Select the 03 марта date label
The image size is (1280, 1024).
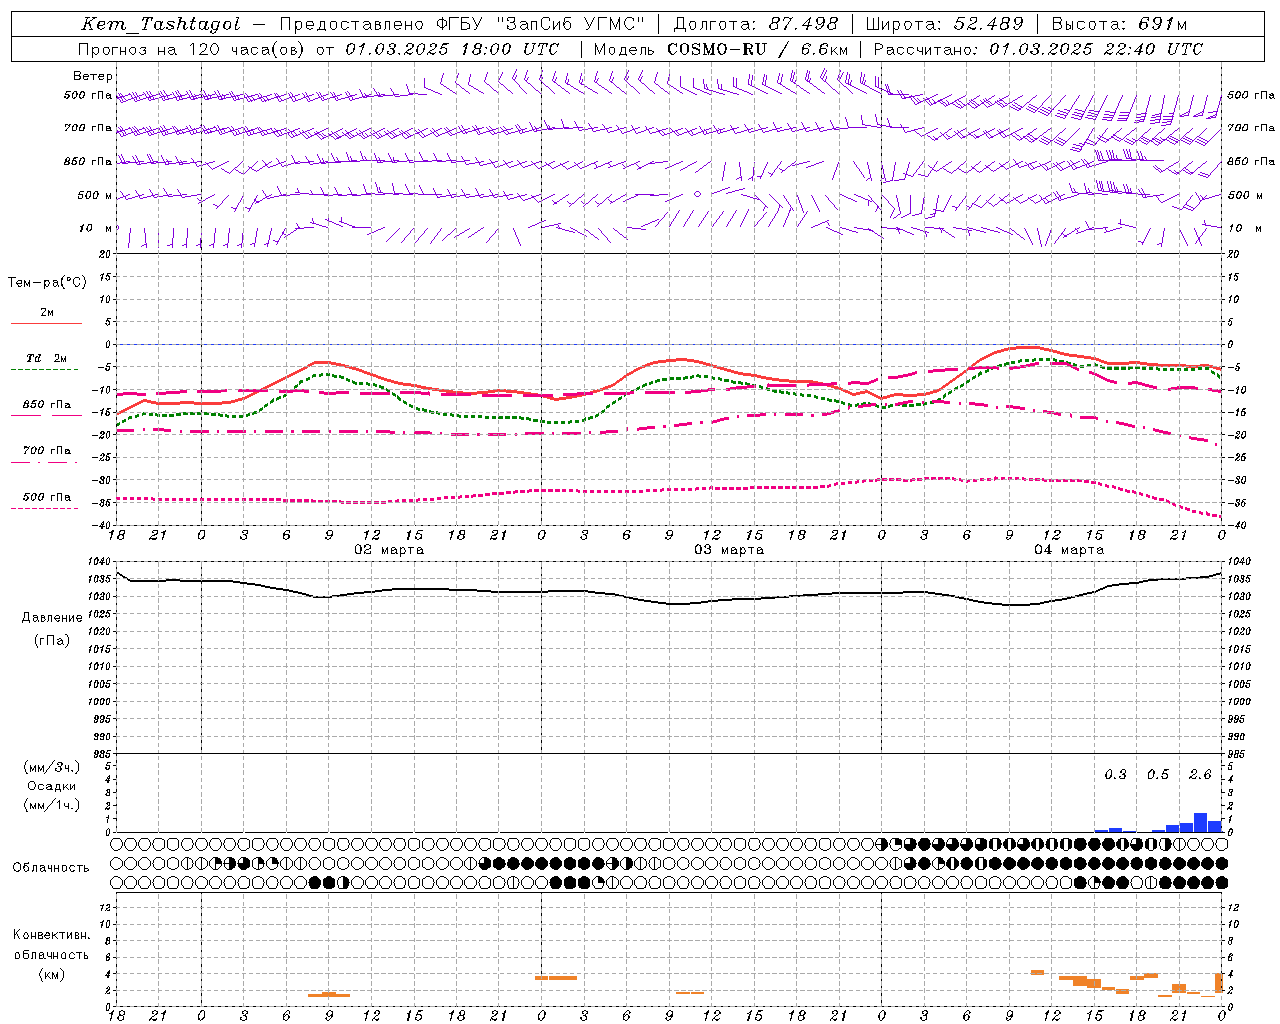click(x=729, y=550)
